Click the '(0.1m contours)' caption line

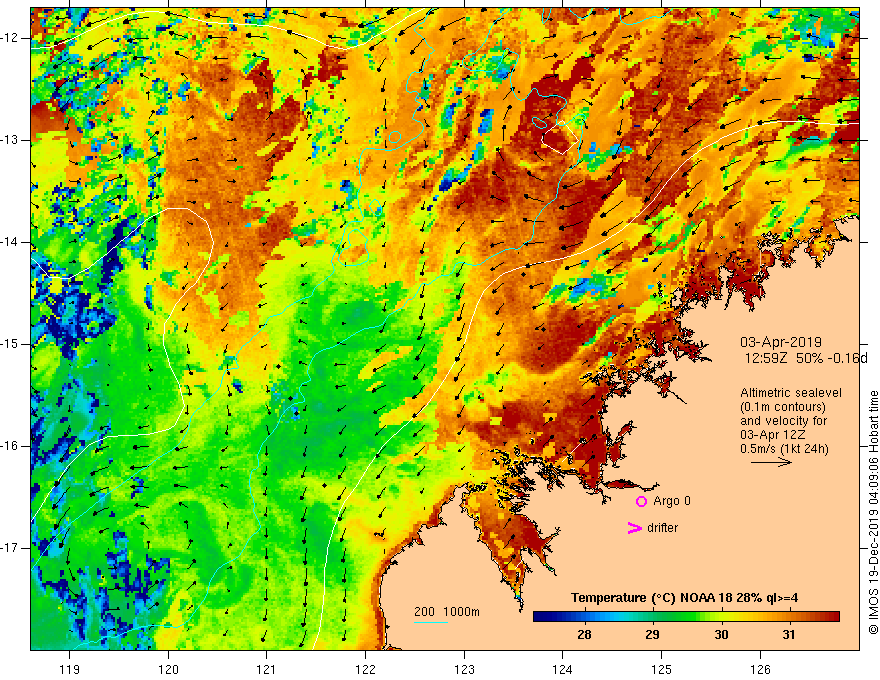[783, 407]
